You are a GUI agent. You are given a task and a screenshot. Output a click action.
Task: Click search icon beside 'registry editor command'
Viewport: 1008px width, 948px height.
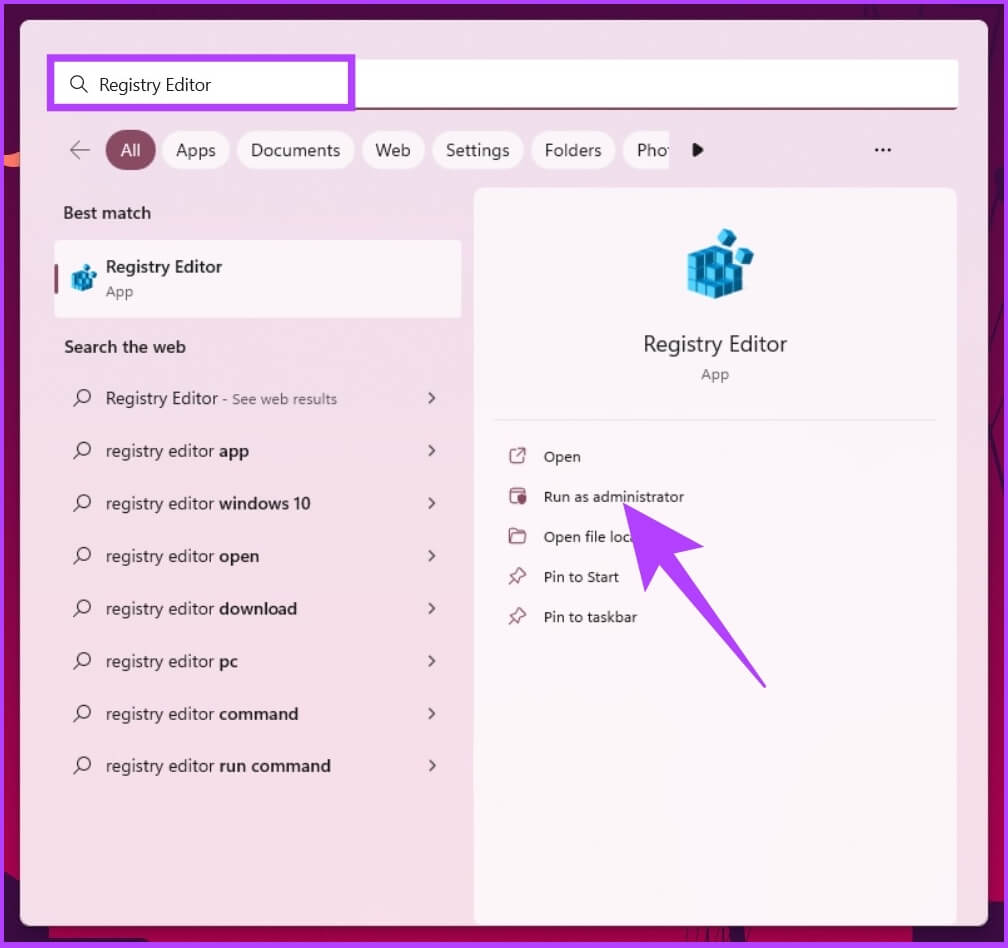point(82,713)
